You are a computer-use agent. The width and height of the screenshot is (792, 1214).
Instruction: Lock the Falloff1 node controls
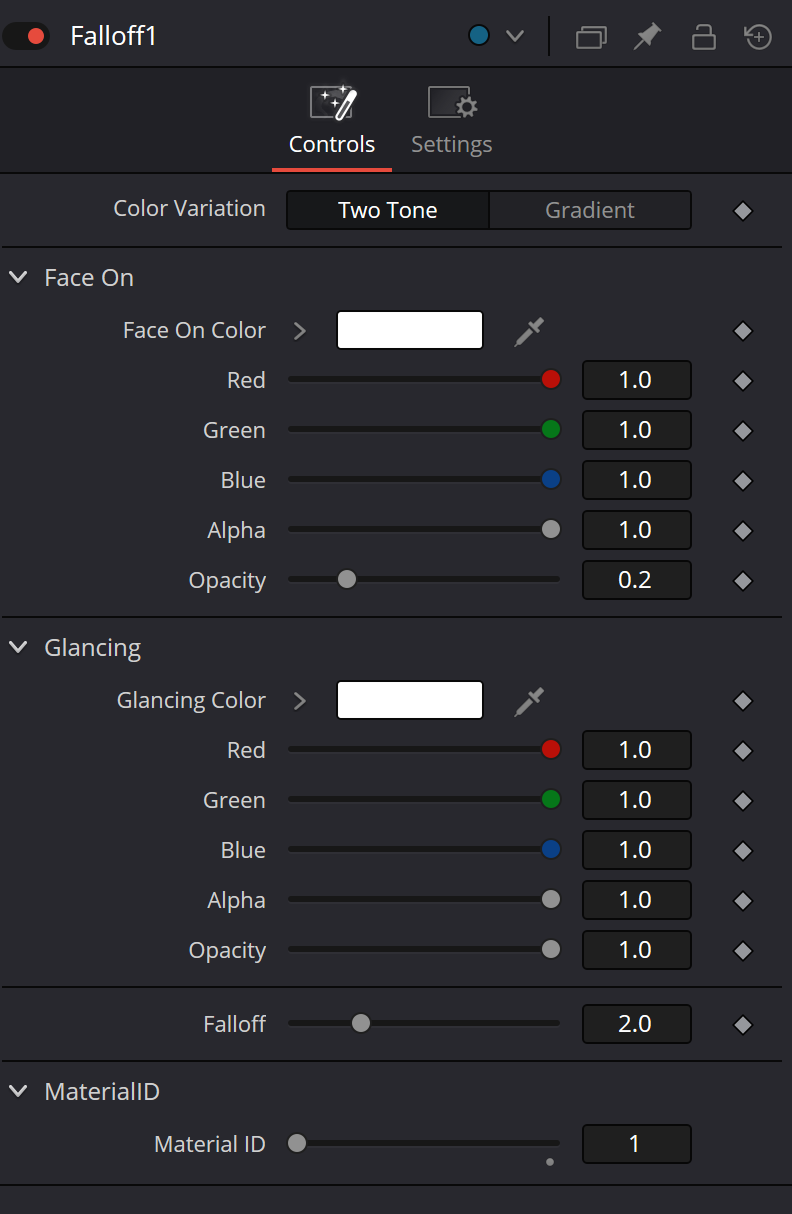tap(704, 37)
